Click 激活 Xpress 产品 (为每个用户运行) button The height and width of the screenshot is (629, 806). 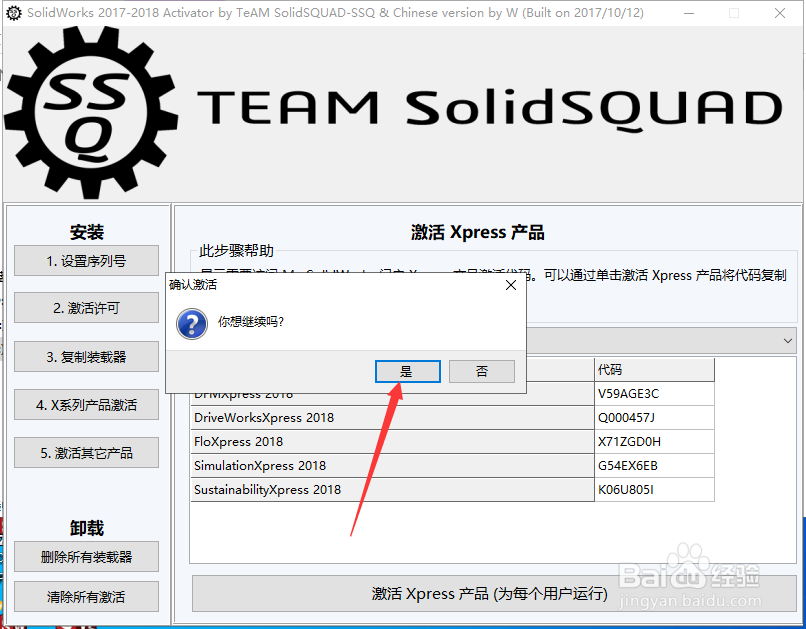point(494,594)
